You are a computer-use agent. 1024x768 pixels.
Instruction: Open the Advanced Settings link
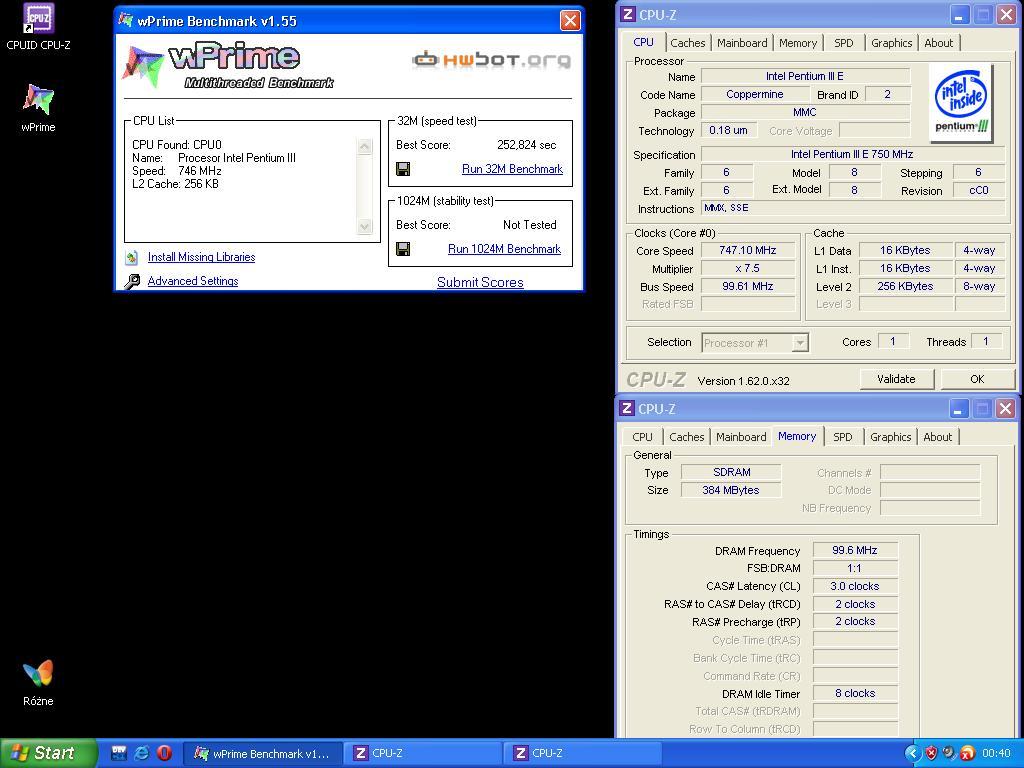pos(193,281)
